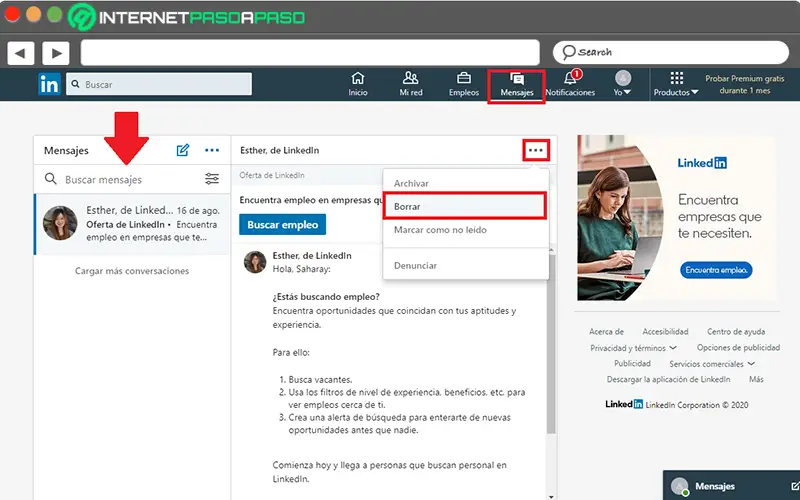Viewport: 800px width, 500px height.
Task: Open Descargar la aplicación de LinkedIn
Action: tap(668, 380)
